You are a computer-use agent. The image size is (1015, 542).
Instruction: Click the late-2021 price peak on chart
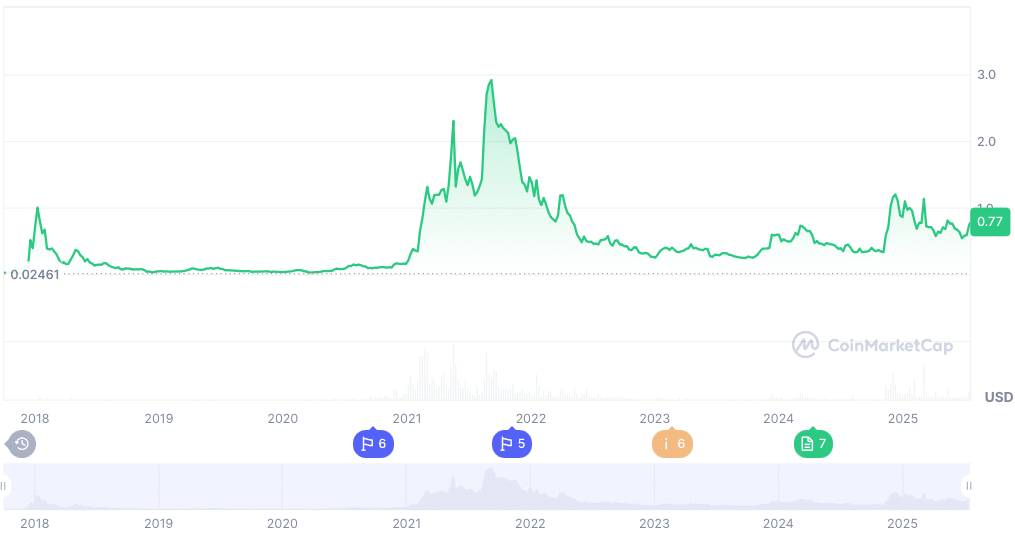click(491, 81)
